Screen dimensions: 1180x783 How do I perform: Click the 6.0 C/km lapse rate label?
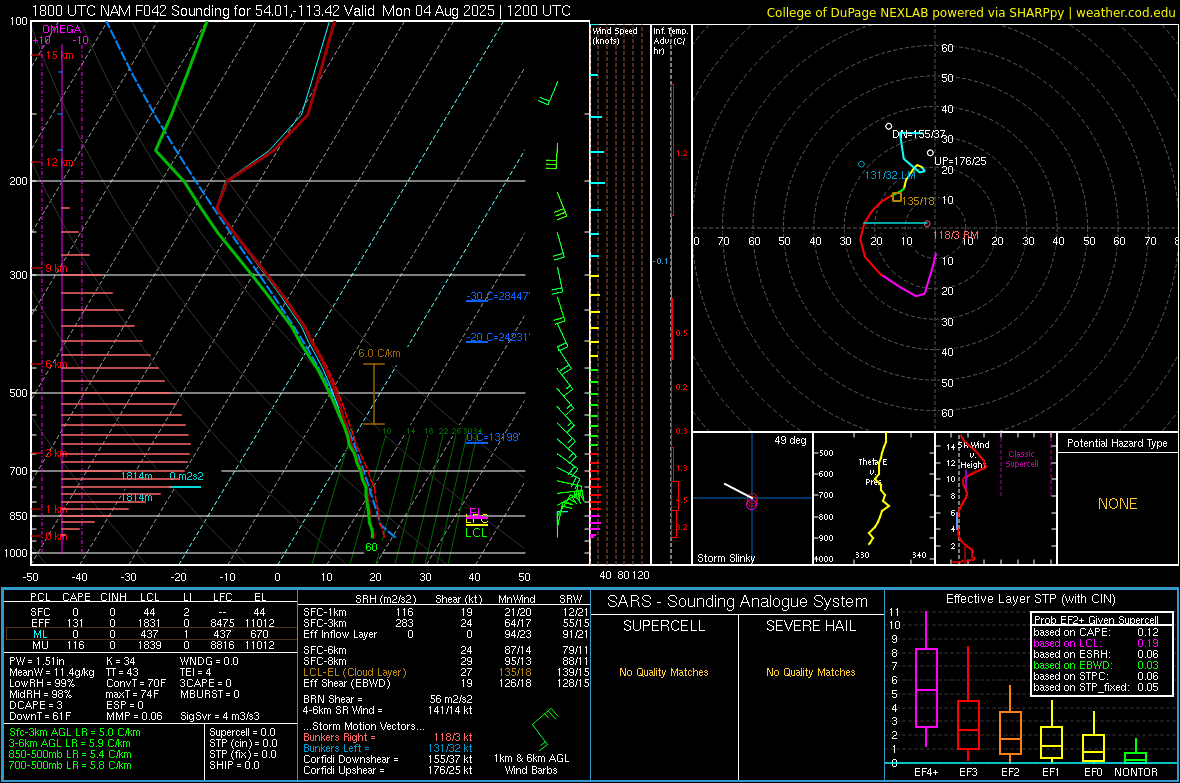point(379,353)
